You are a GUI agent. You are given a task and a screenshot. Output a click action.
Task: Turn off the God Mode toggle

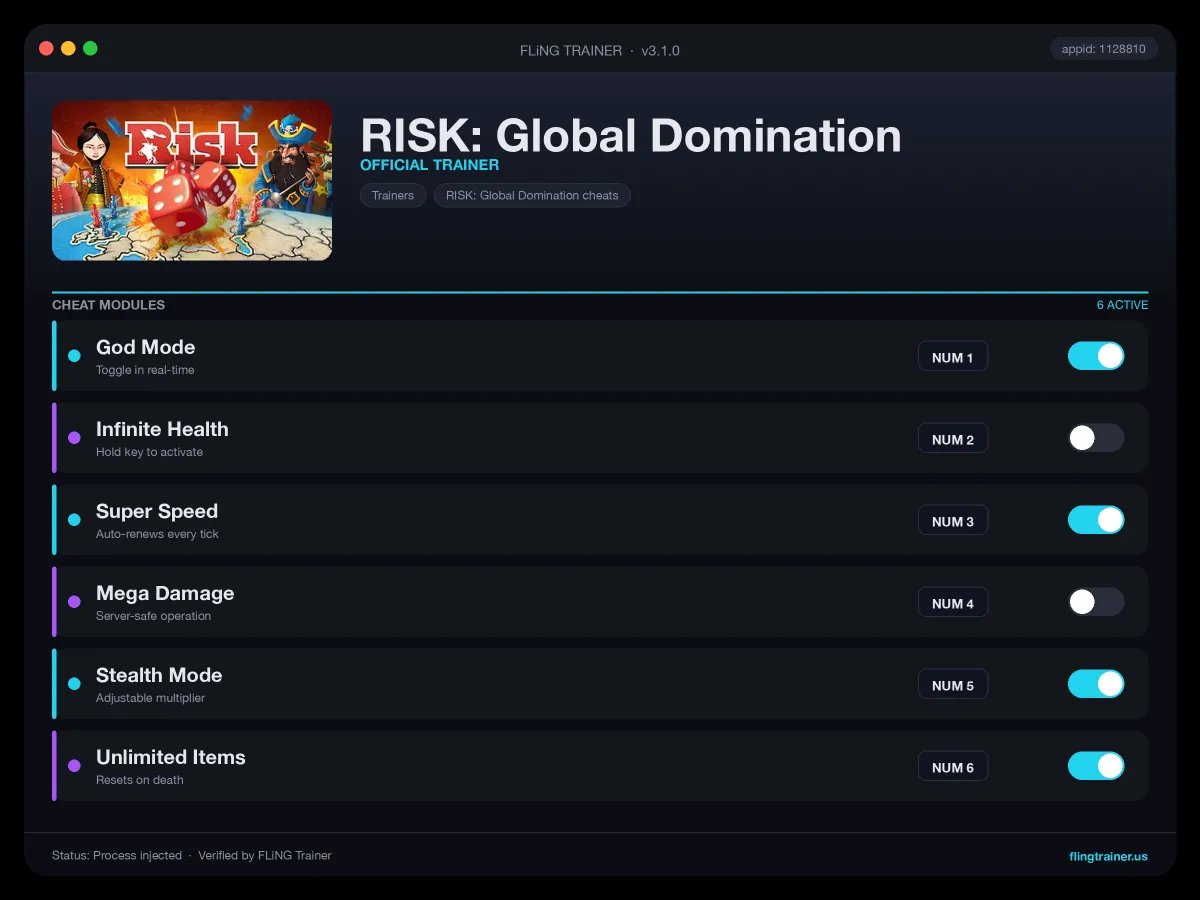click(1096, 356)
